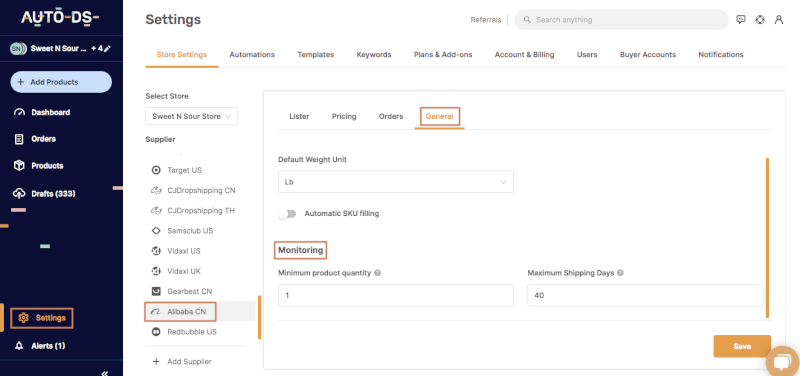The width and height of the screenshot is (800, 376).
Task: Select the General sub-tab
Action: click(x=439, y=116)
